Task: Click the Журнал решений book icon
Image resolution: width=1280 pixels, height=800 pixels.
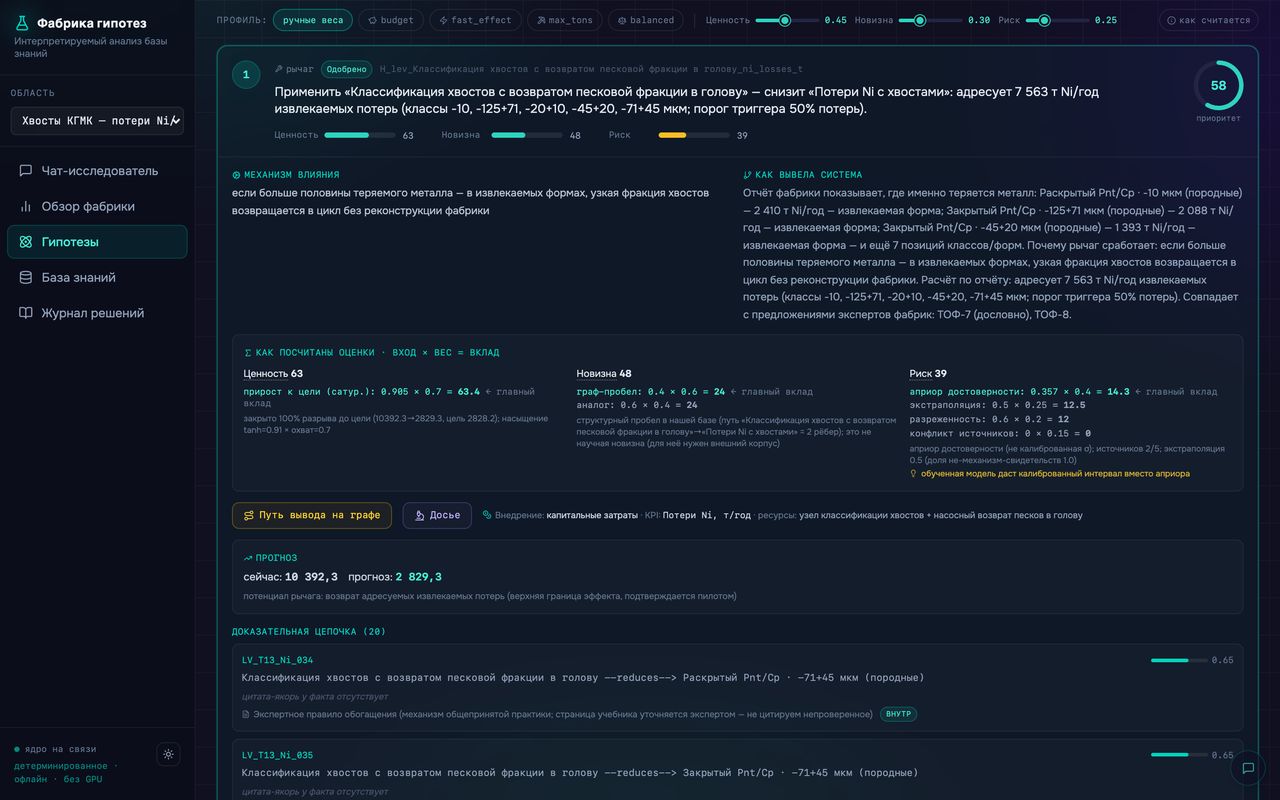Action: point(26,313)
